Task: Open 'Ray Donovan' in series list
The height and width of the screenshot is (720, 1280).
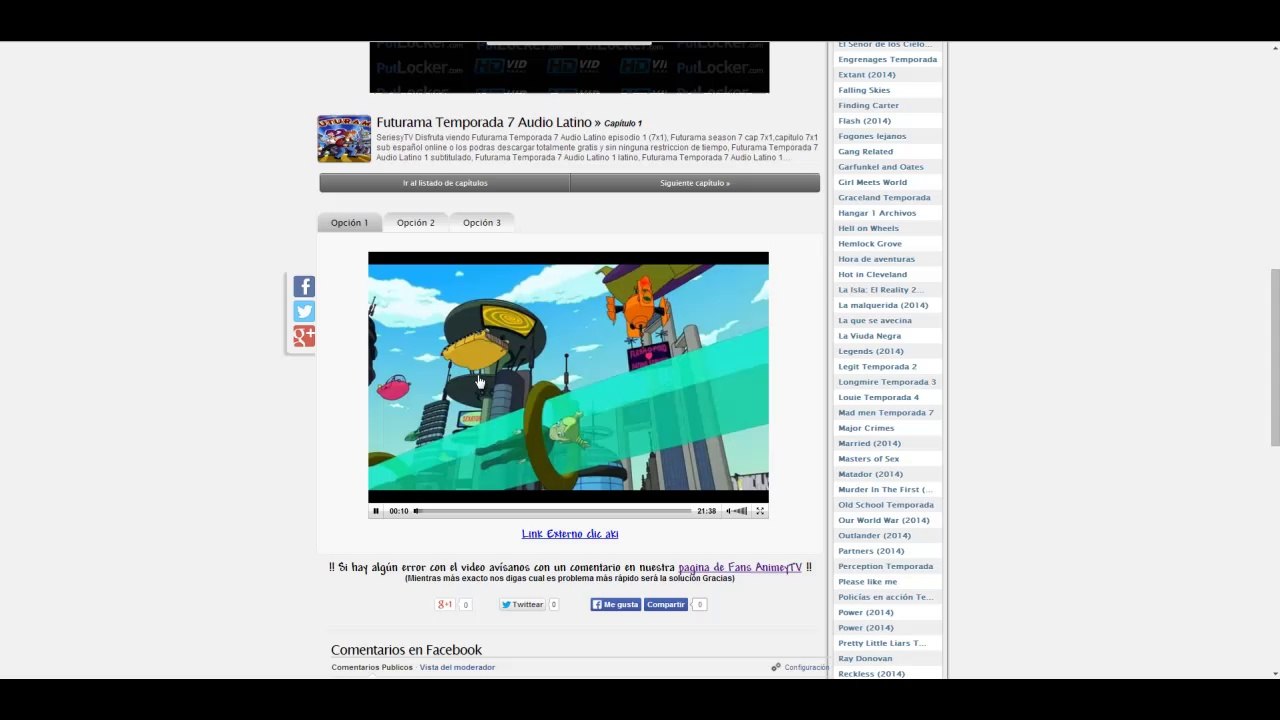Action: (866, 659)
